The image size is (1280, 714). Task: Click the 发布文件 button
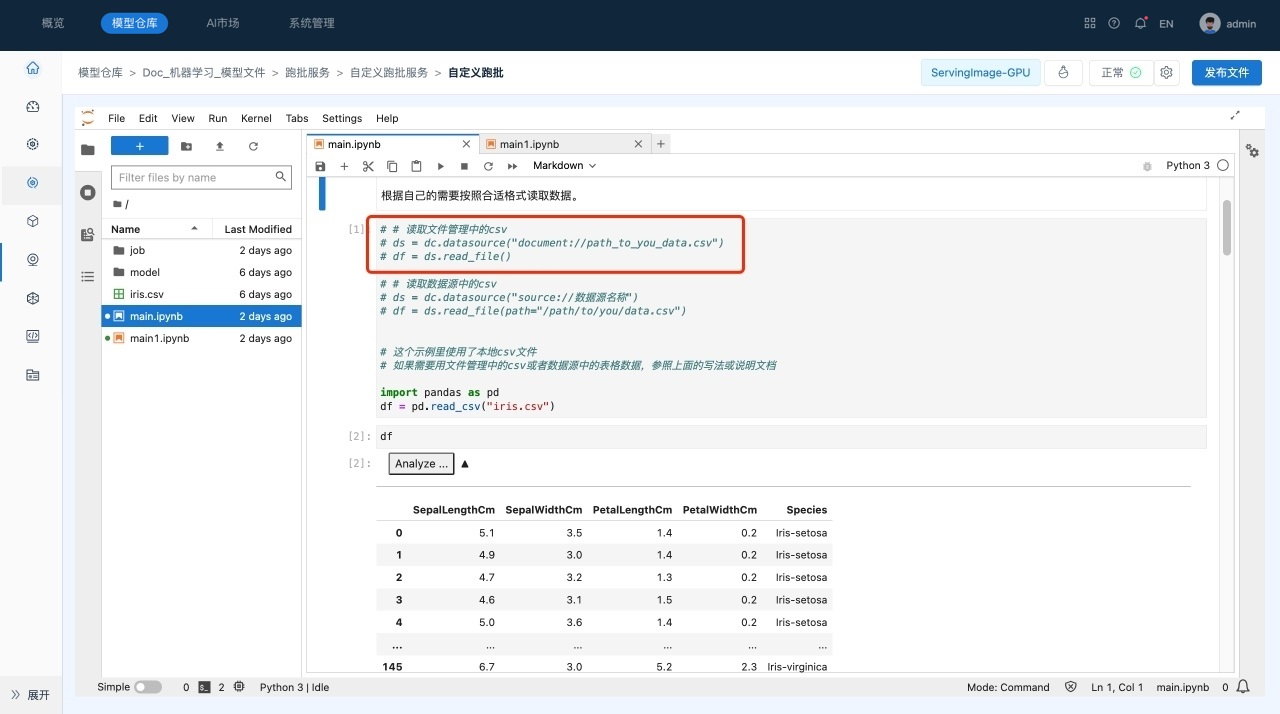[1226, 73]
